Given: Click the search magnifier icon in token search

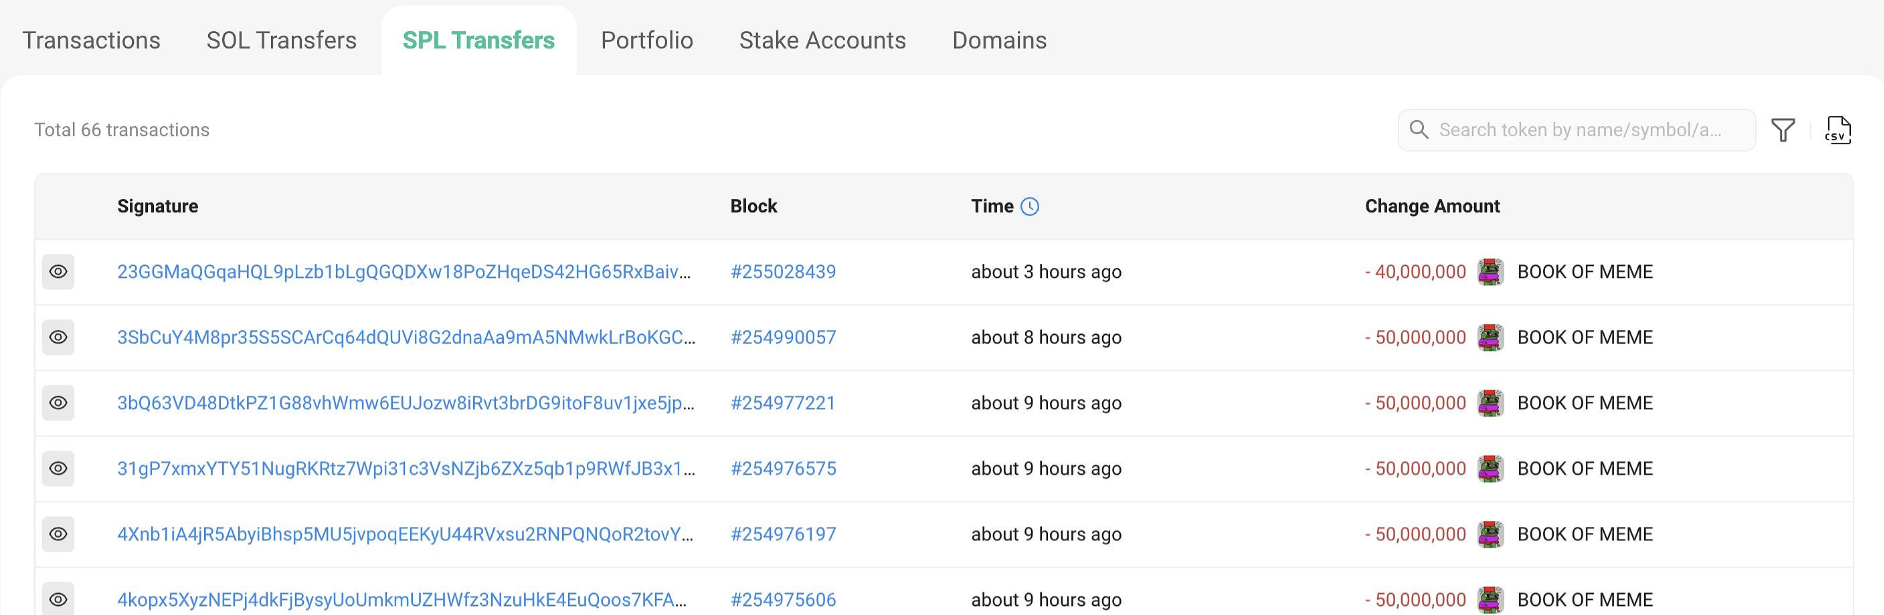Looking at the screenshot, I should click(1418, 130).
